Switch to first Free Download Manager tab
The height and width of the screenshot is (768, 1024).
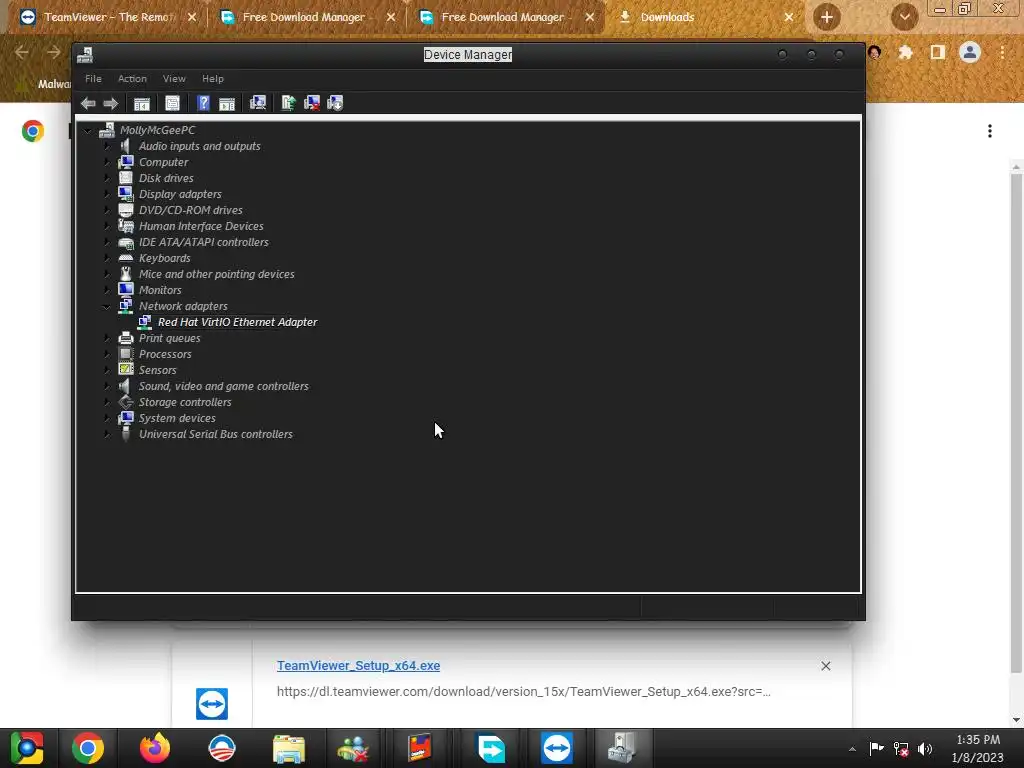(x=305, y=18)
